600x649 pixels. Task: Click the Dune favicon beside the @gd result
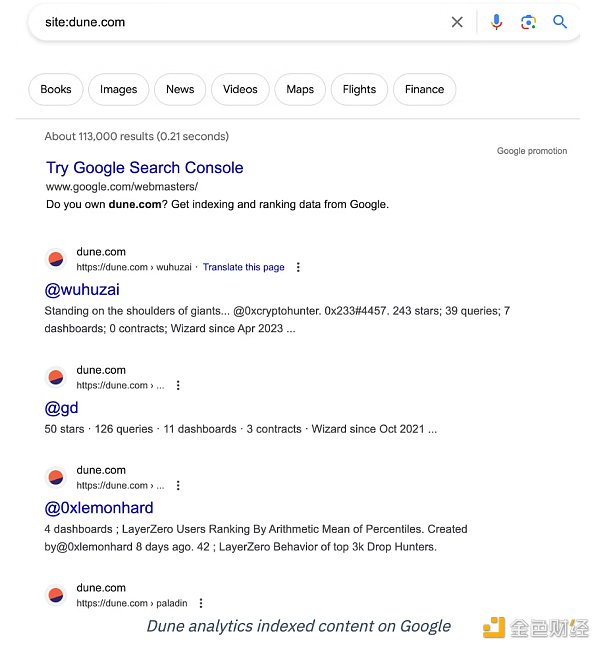point(56,378)
